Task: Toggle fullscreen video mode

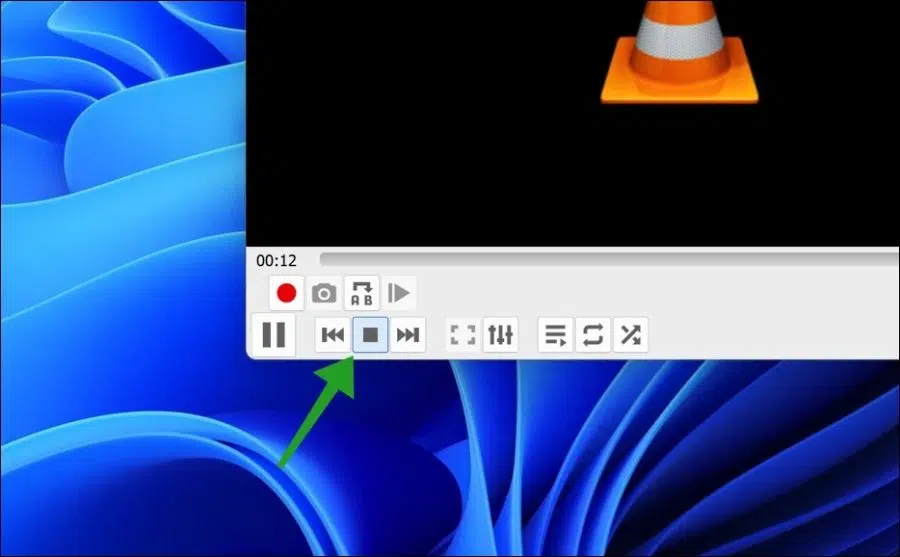Action: click(x=463, y=334)
